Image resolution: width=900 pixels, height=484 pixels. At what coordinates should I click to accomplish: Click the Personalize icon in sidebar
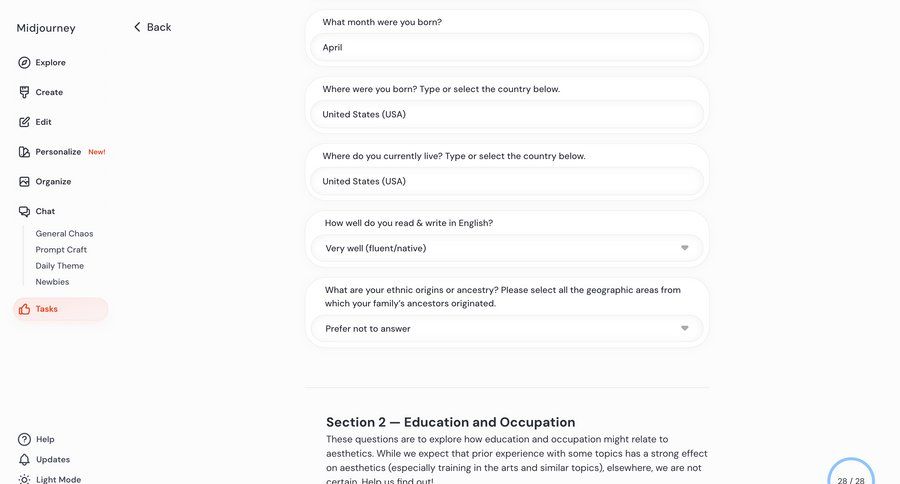pos(24,152)
